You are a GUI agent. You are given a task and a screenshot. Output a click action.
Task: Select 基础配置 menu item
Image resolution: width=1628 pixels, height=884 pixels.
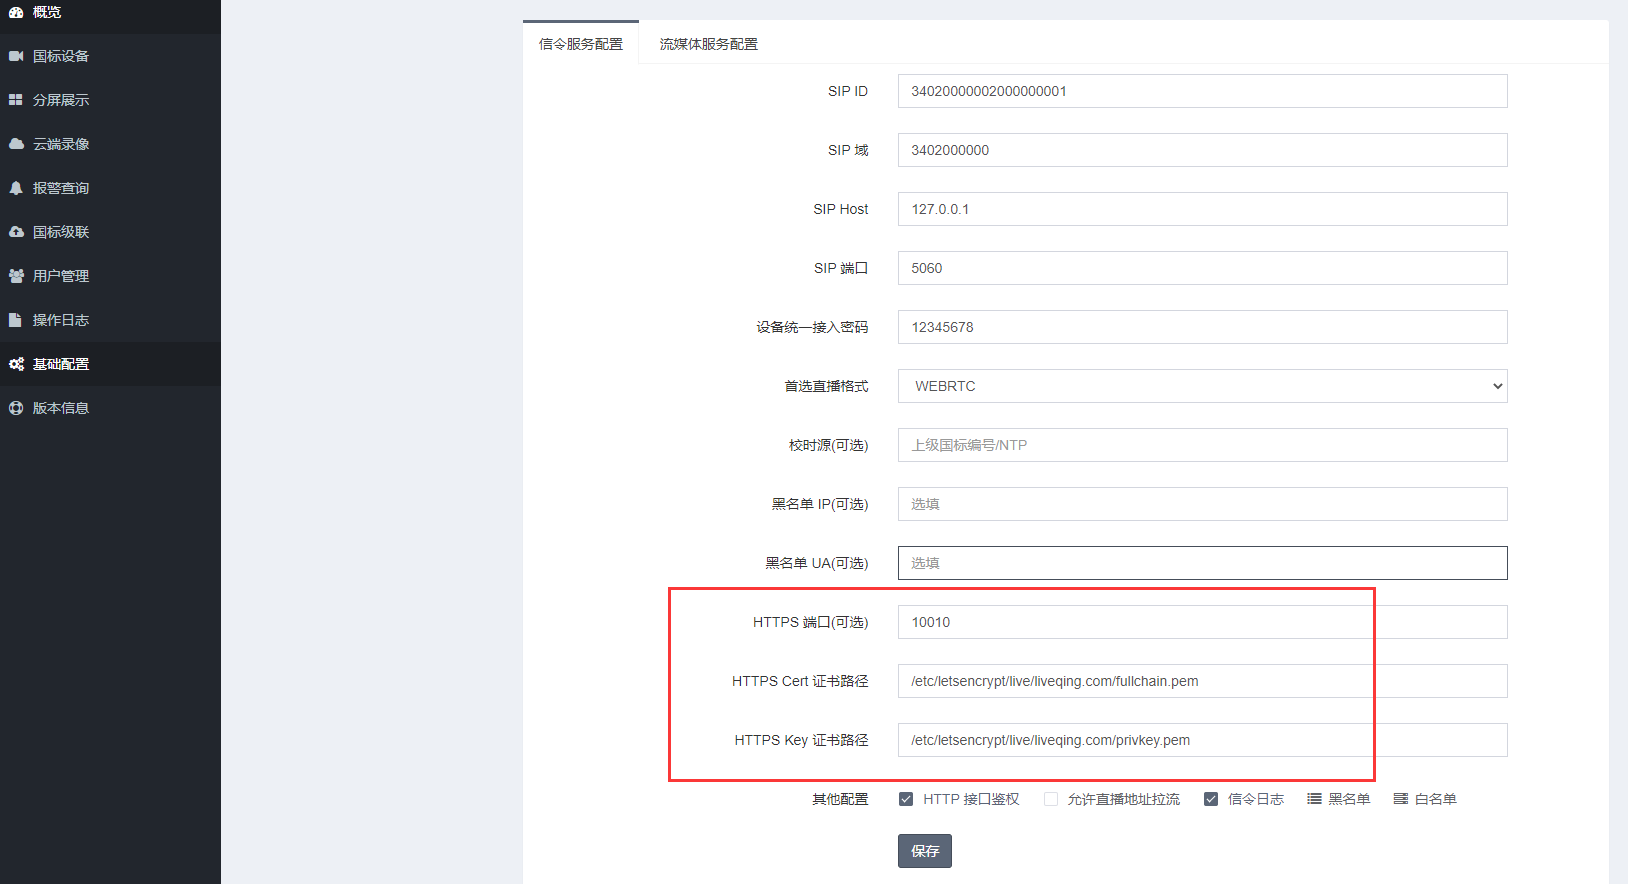point(110,364)
